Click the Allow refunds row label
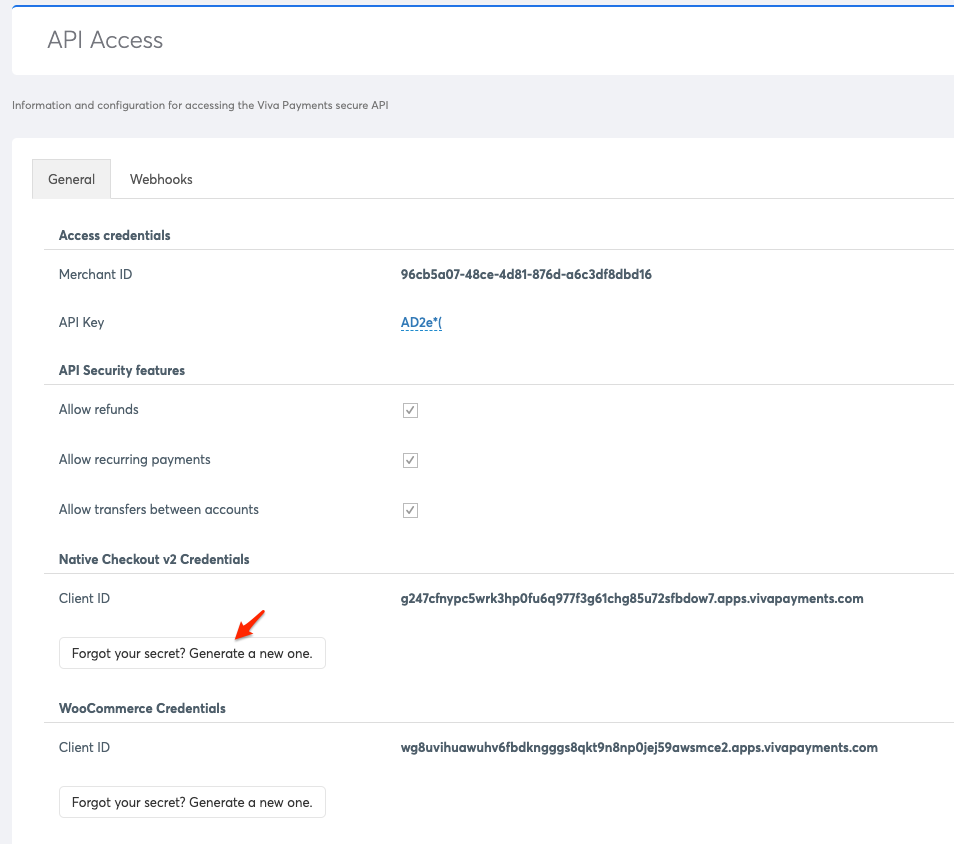Screen dimensions: 954x844 pos(98,410)
